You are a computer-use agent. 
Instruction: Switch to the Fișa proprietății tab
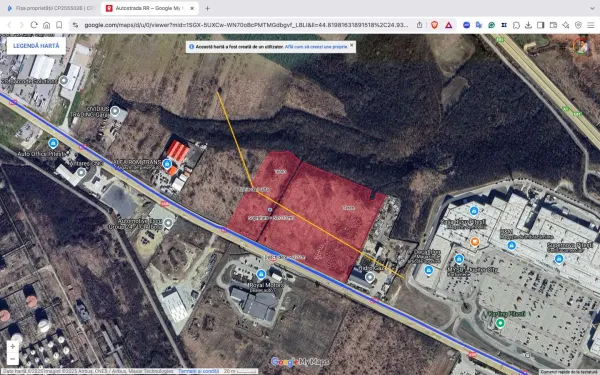(x=51, y=8)
